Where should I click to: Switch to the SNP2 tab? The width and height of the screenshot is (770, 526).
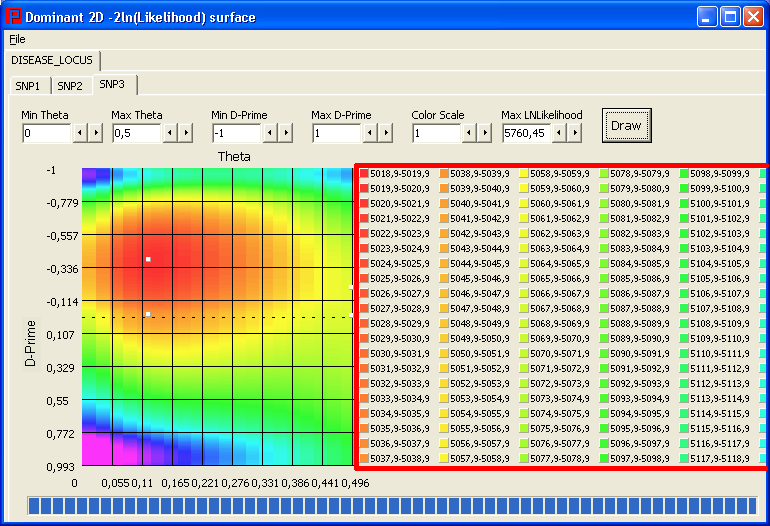point(70,86)
